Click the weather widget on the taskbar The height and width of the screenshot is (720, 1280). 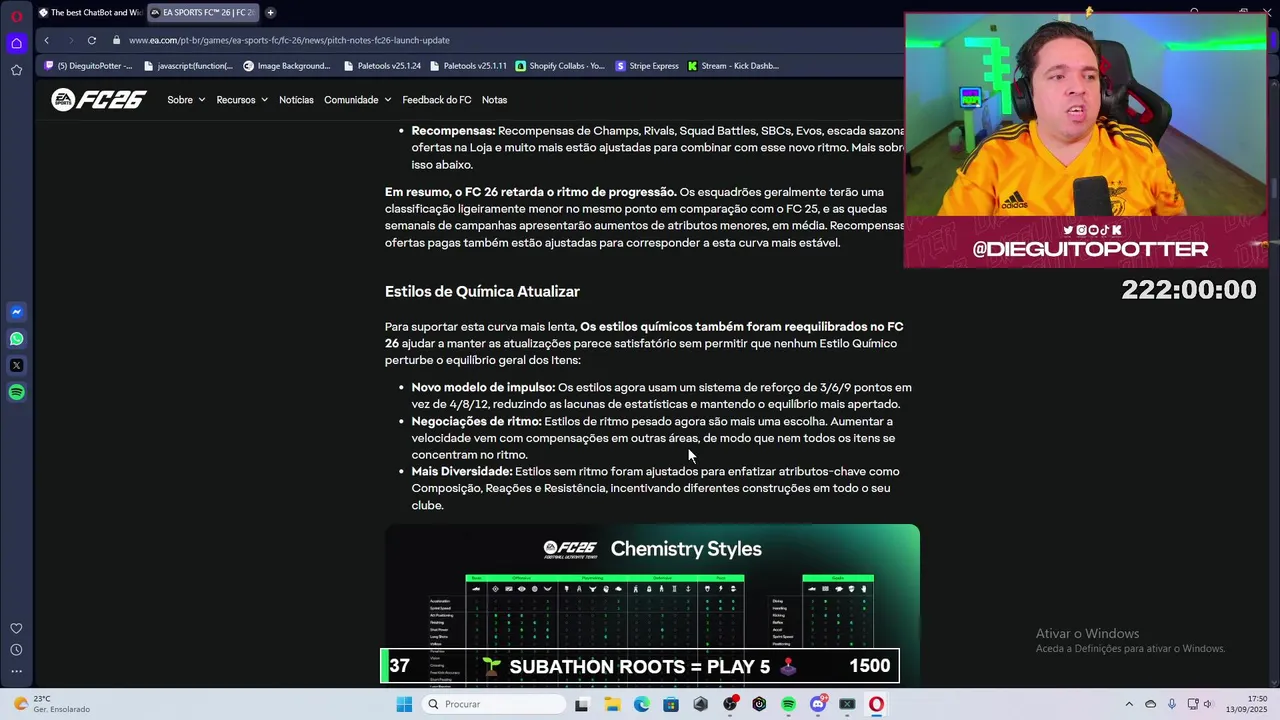[x=50, y=704]
